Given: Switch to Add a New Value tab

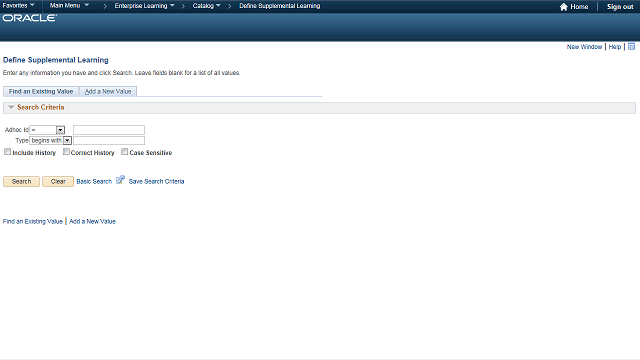Looking at the screenshot, I should (108, 91).
